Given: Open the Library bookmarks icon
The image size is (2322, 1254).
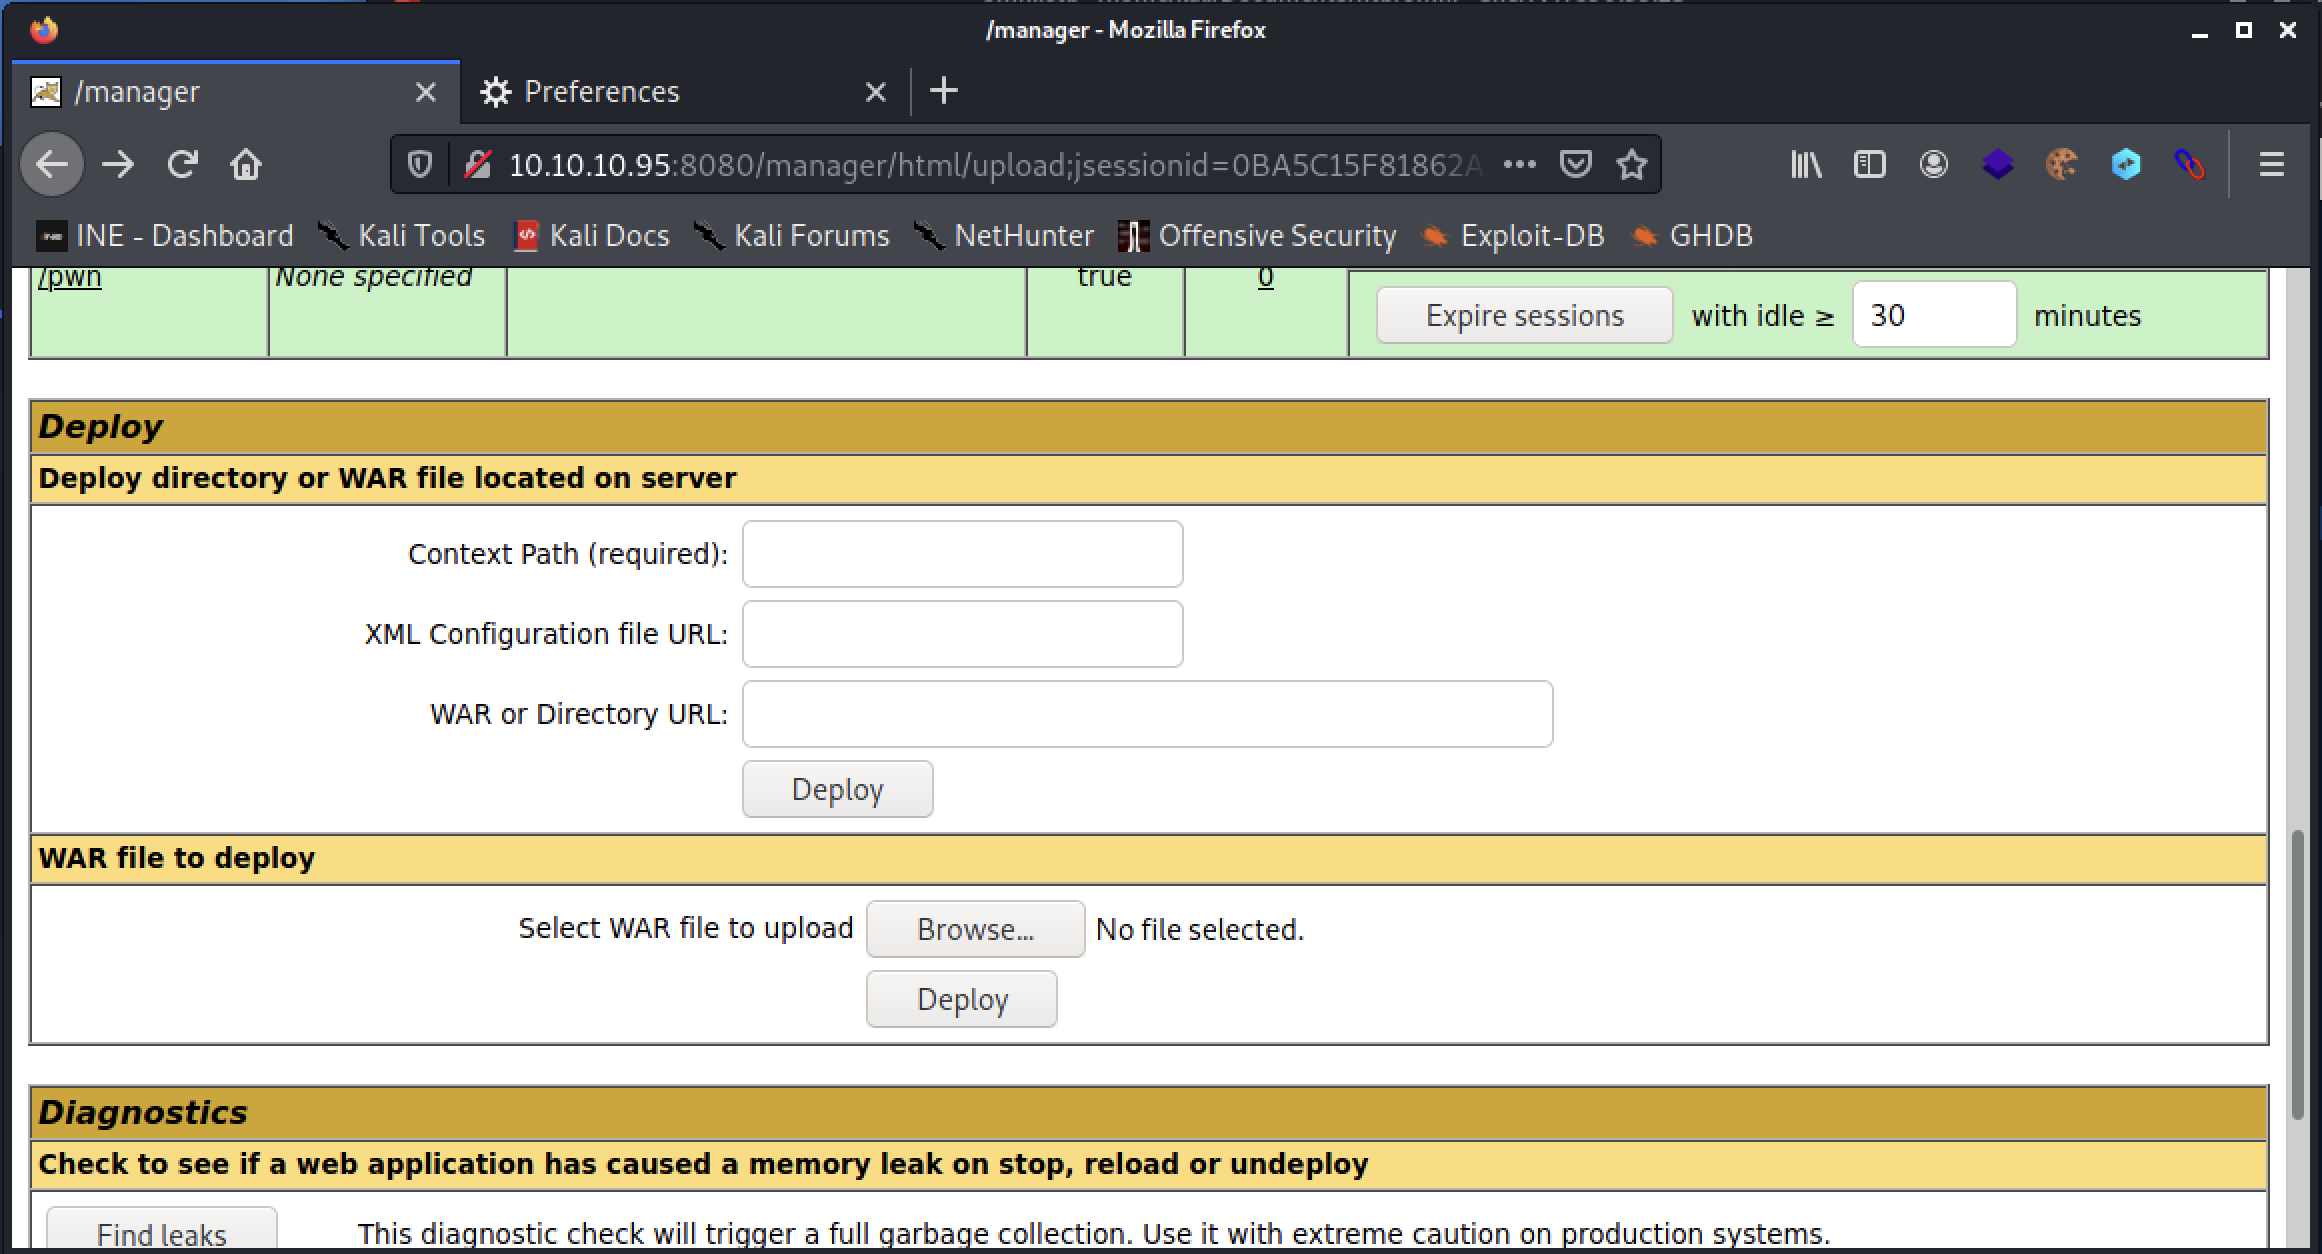Looking at the screenshot, I should click(1805, 164).
